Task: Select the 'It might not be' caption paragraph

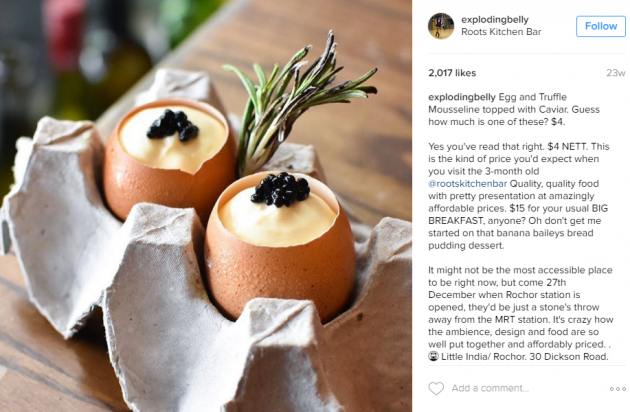Action: 521,313
